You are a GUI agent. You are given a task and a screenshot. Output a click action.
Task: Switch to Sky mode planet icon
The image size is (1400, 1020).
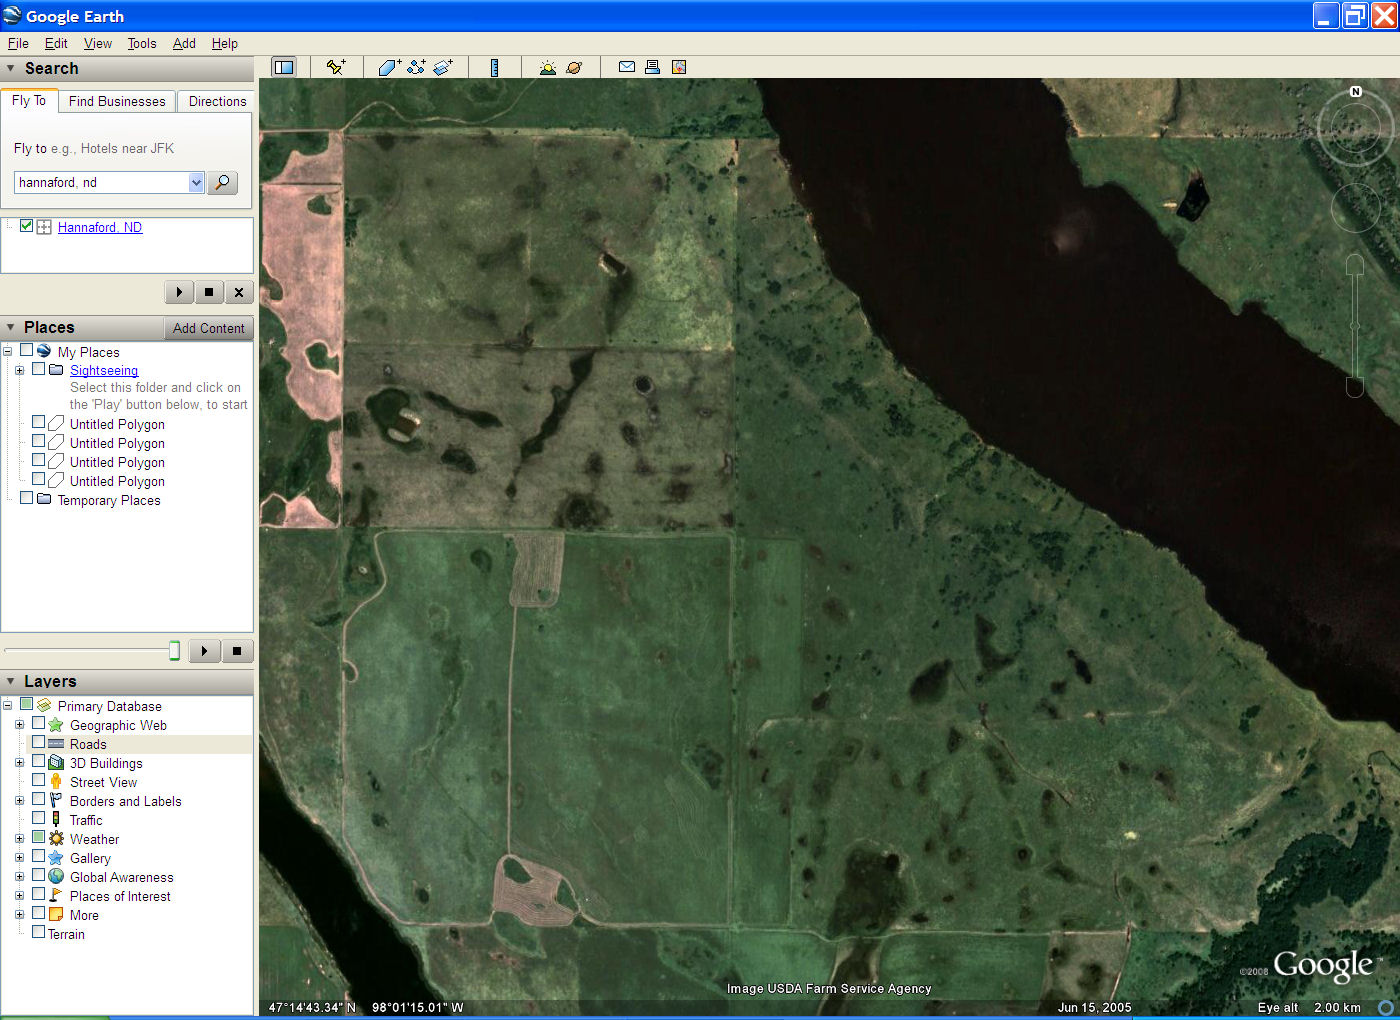pyautogui.click(x=574, y=67)
